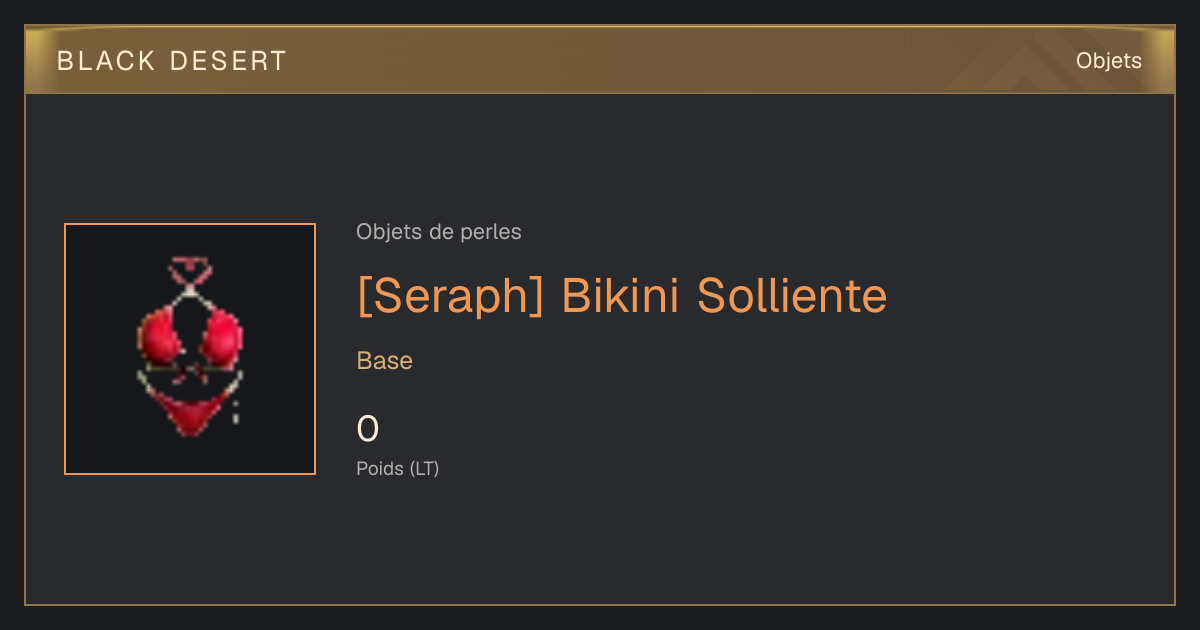Click the word BLACK in the header title
The image size is (1200, 630).
point(106,61)
